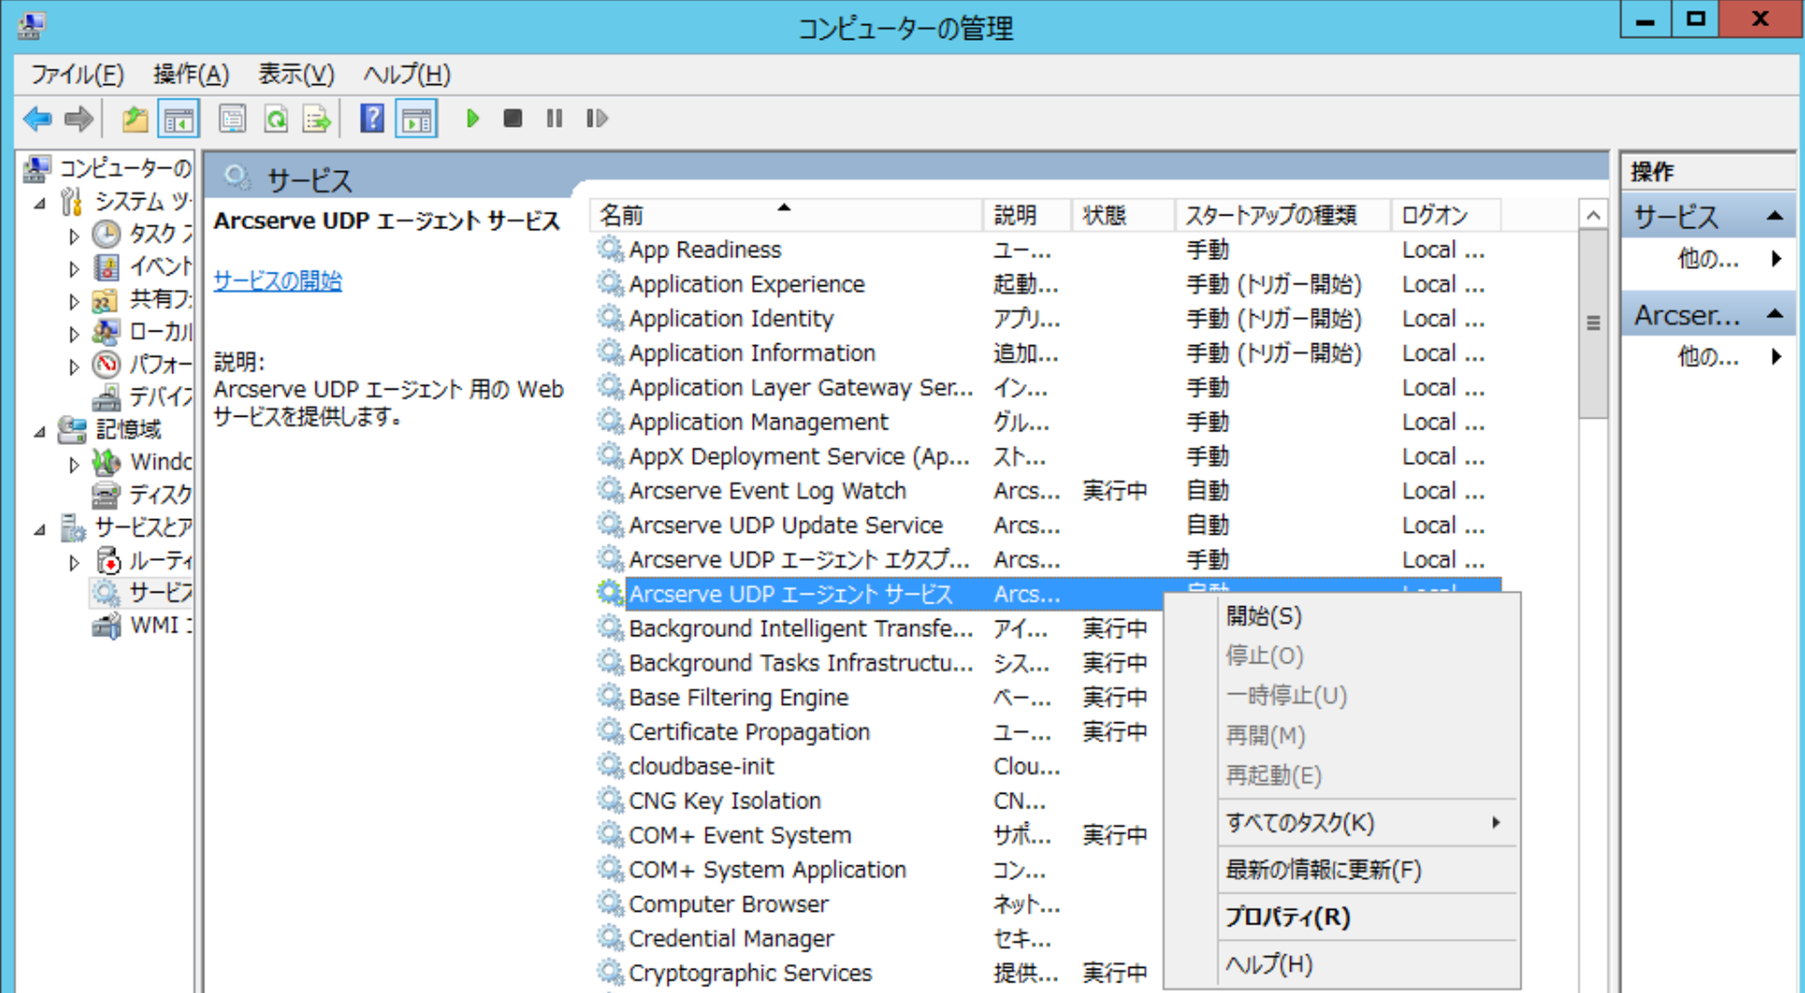Click the restart service toolbar icon
The width and height of the screenshot is (1805, 993).
597,119
